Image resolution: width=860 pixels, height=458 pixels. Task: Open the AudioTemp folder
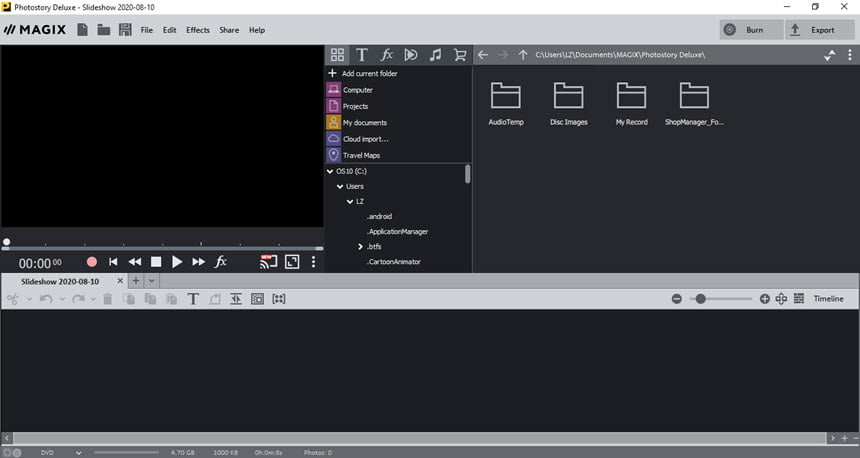[506, 104]
